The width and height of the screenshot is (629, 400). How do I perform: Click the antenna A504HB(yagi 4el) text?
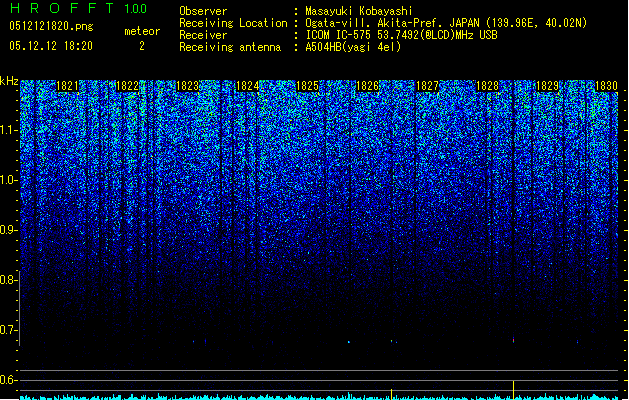(x=353, y=47)
